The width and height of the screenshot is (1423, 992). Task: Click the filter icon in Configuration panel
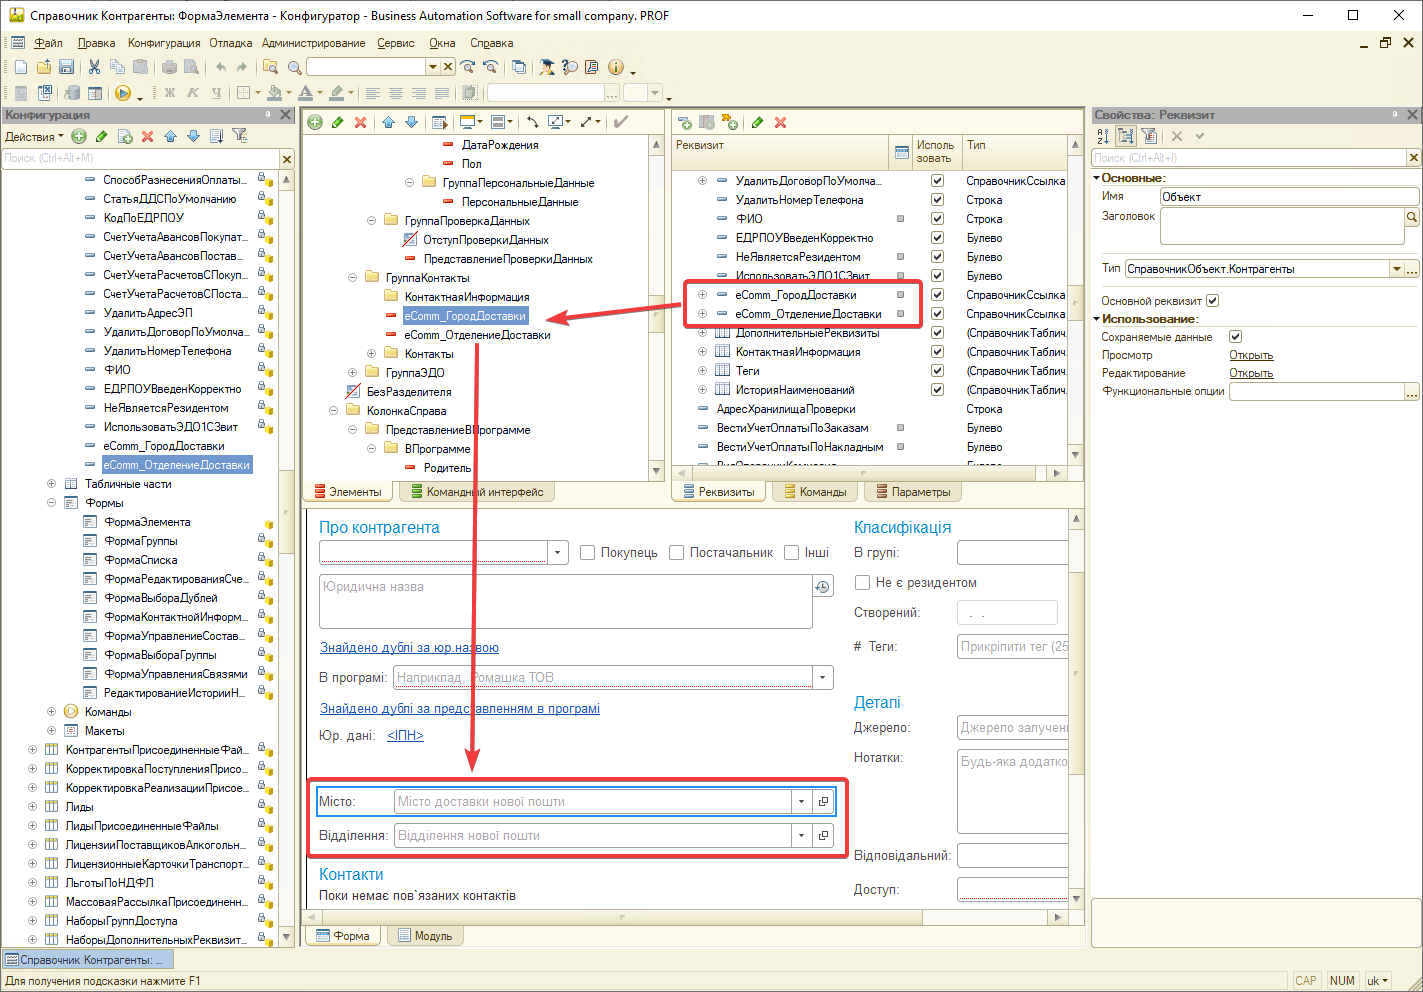(x=240, y=136)
